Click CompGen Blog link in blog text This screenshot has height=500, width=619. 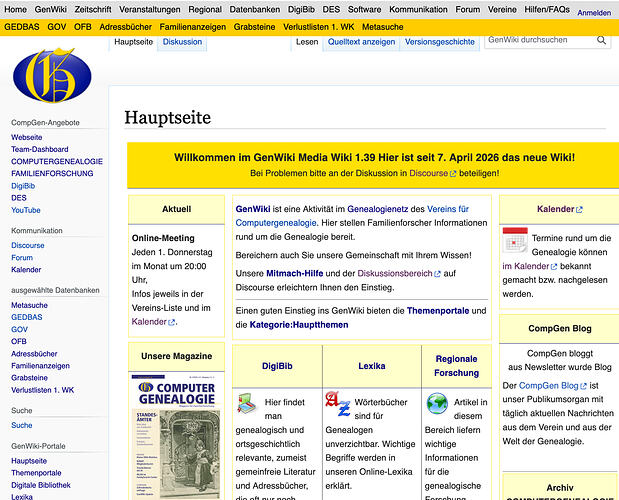553,386
